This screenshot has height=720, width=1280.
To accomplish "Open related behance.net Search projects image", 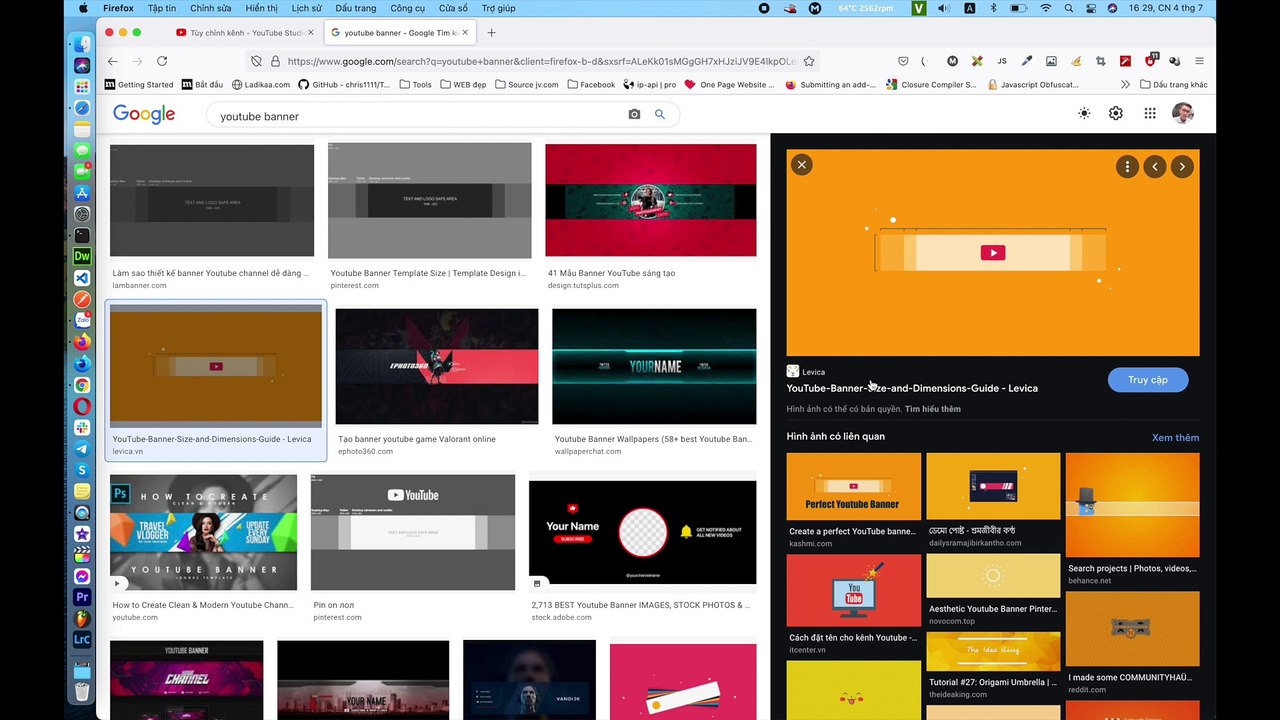I will coord(1132,505).
